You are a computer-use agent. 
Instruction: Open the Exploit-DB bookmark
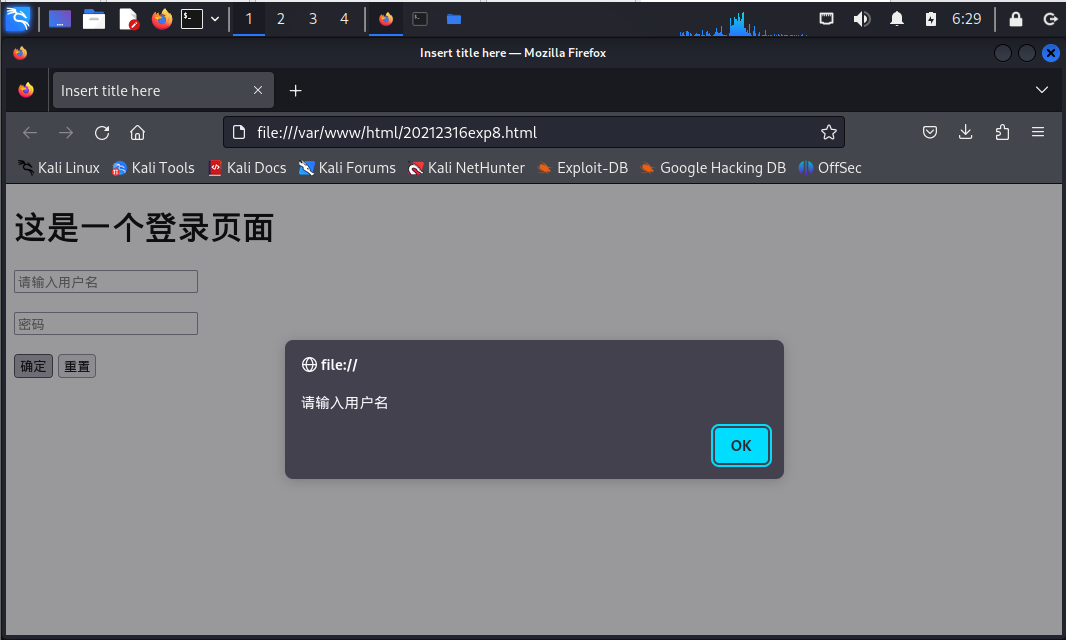coord(583,168)
